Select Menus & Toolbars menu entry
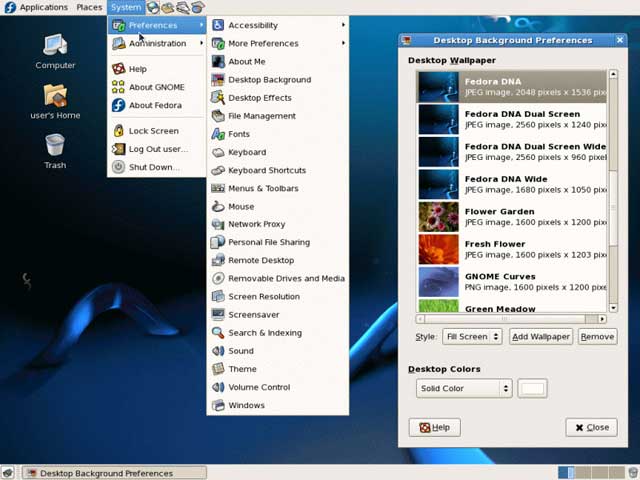Screen dimensions: 640x480 (x=278, y=188)
